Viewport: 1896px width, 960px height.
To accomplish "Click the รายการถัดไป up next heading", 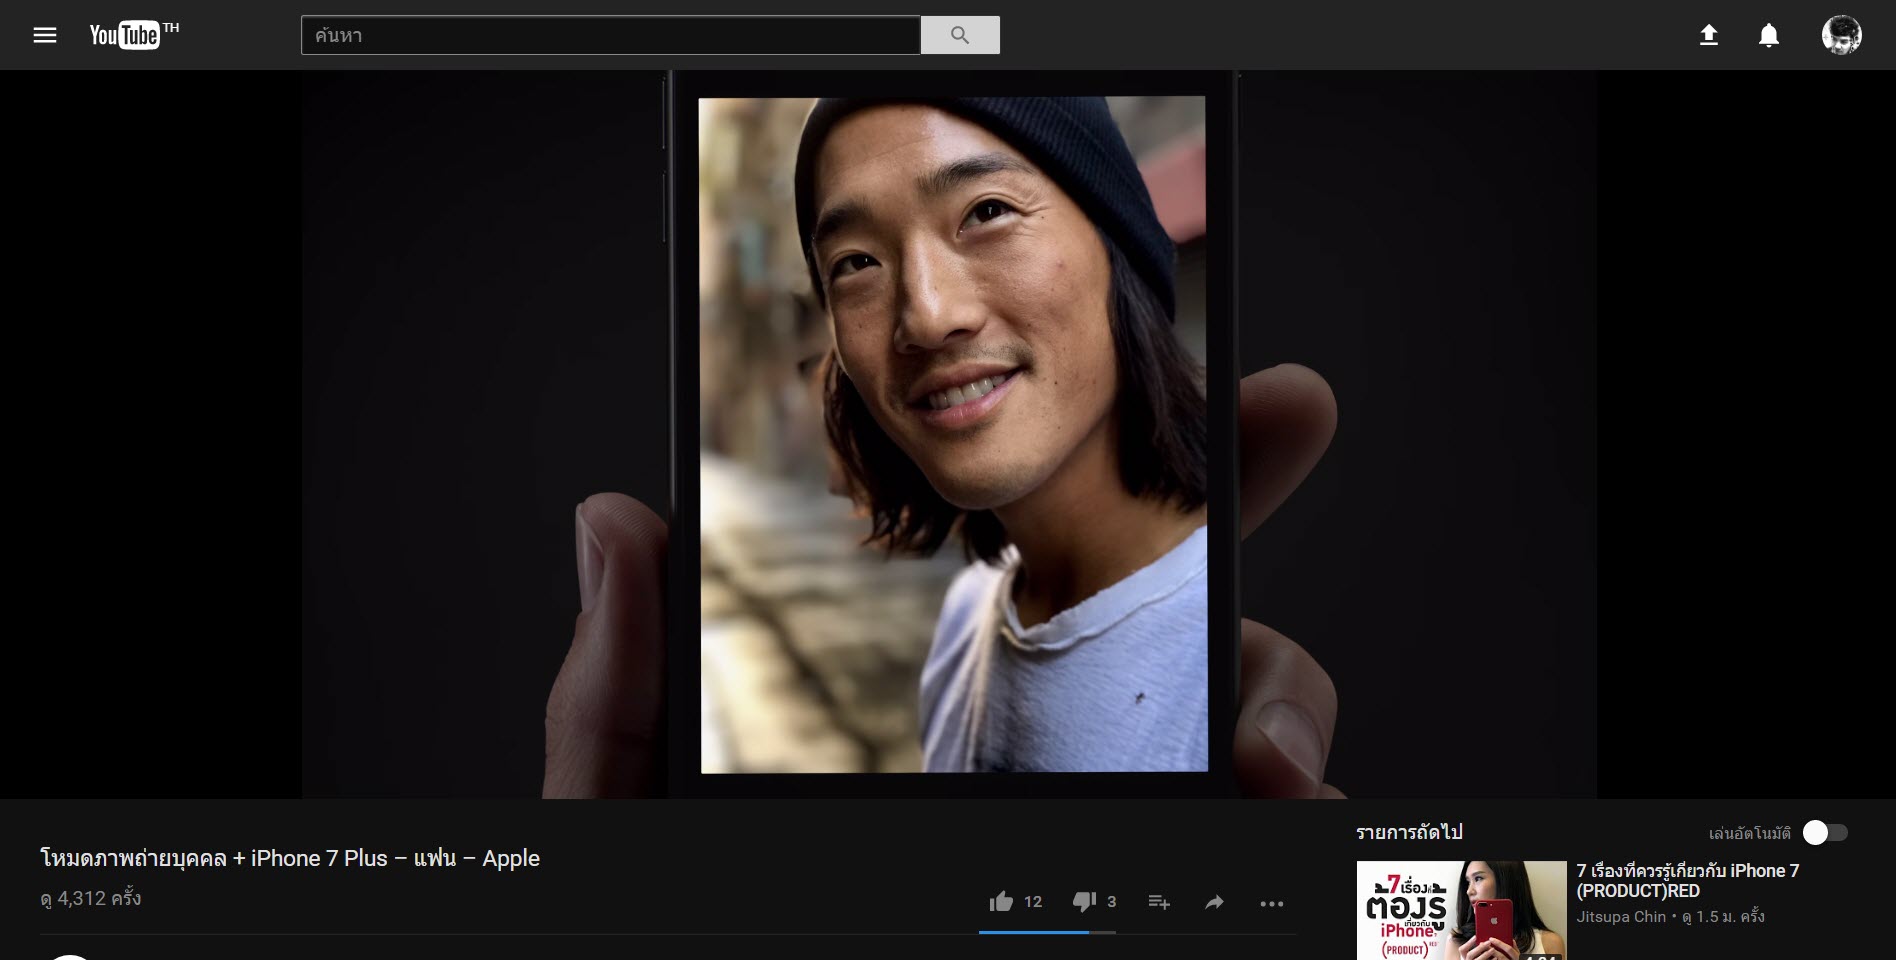I will pyautogui.click(x=1409, y=832).
